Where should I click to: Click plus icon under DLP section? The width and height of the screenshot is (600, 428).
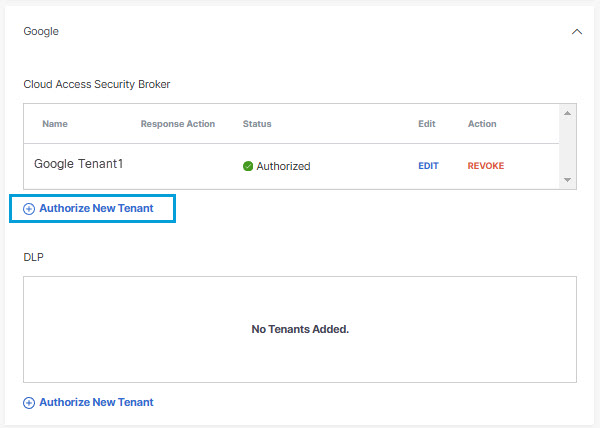click(29, 403)
